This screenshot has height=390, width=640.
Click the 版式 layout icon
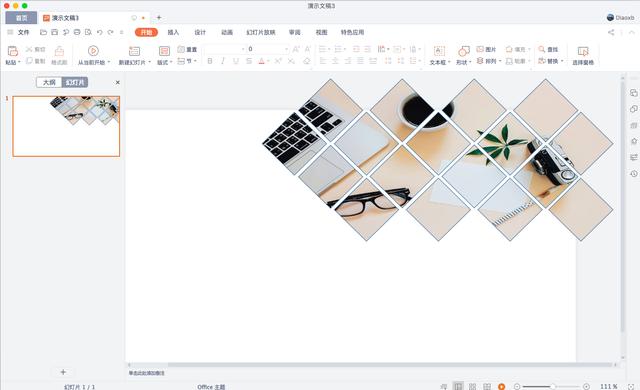(x=164, y=51)
